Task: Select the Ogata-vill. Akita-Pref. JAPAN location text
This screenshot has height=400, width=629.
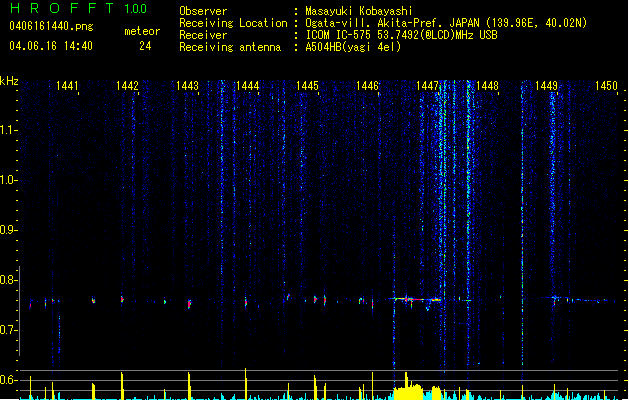Action: point(446,23)
